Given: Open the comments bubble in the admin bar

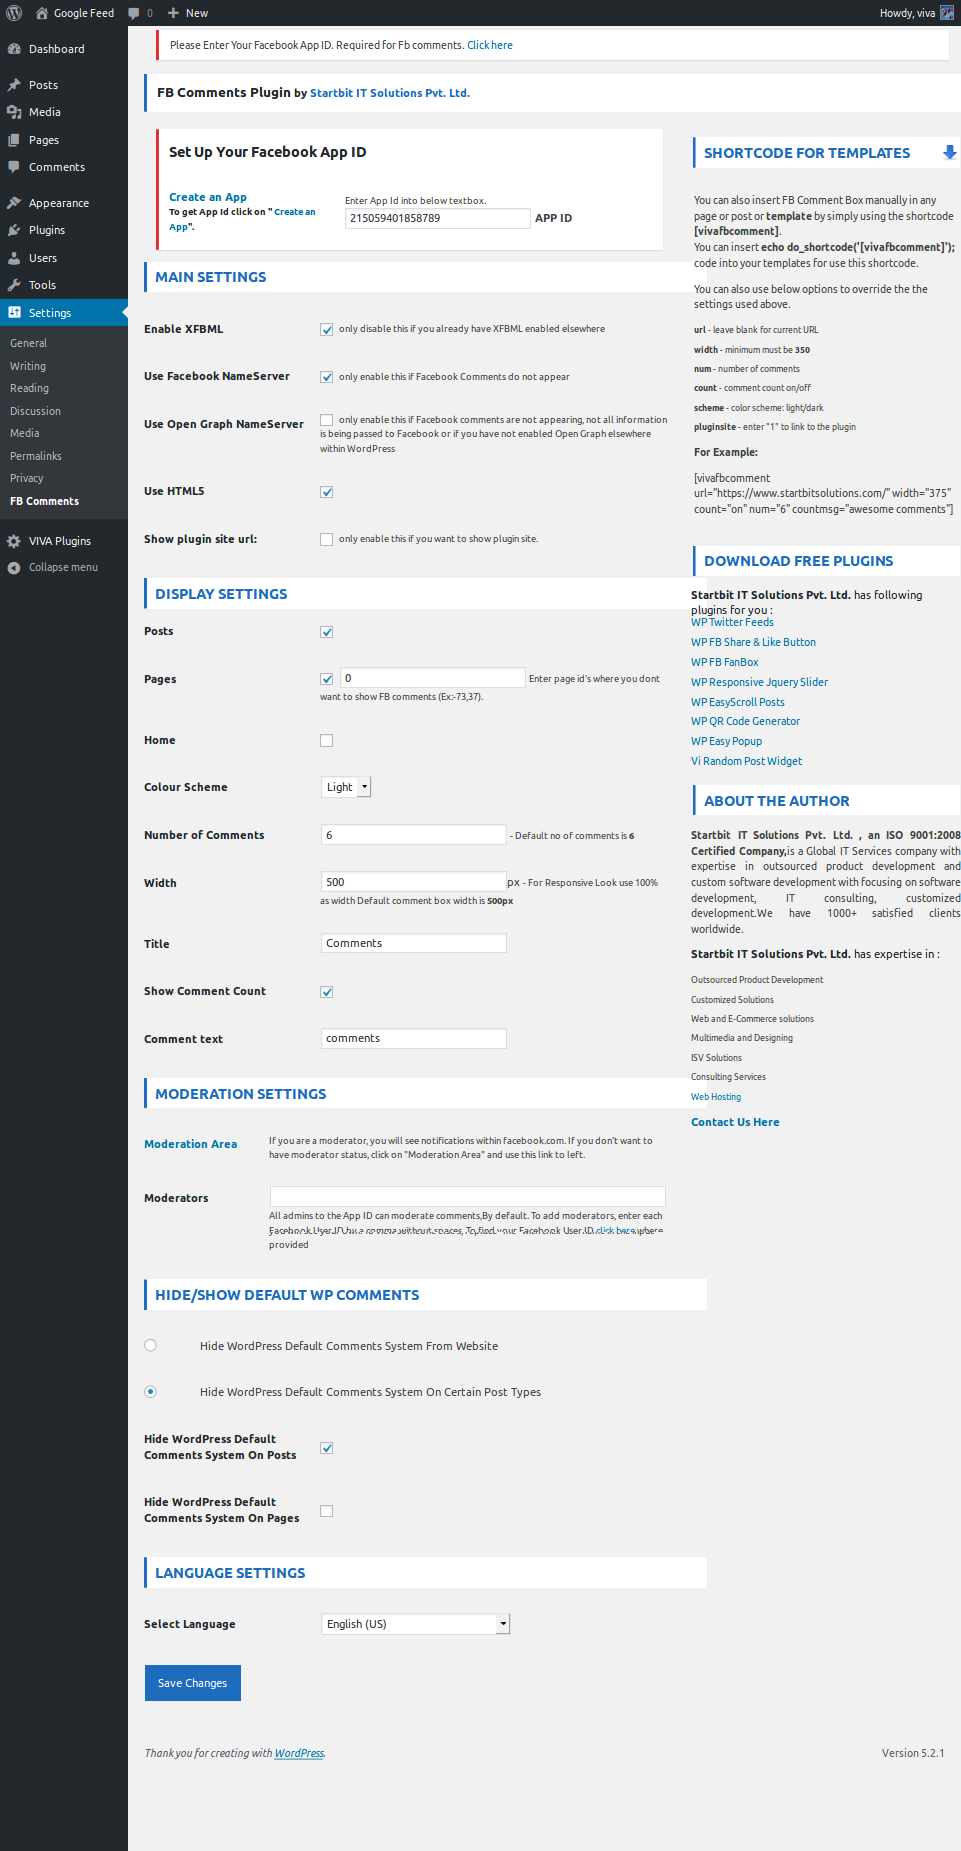Looking at the screenshot, I should point(134,13).
